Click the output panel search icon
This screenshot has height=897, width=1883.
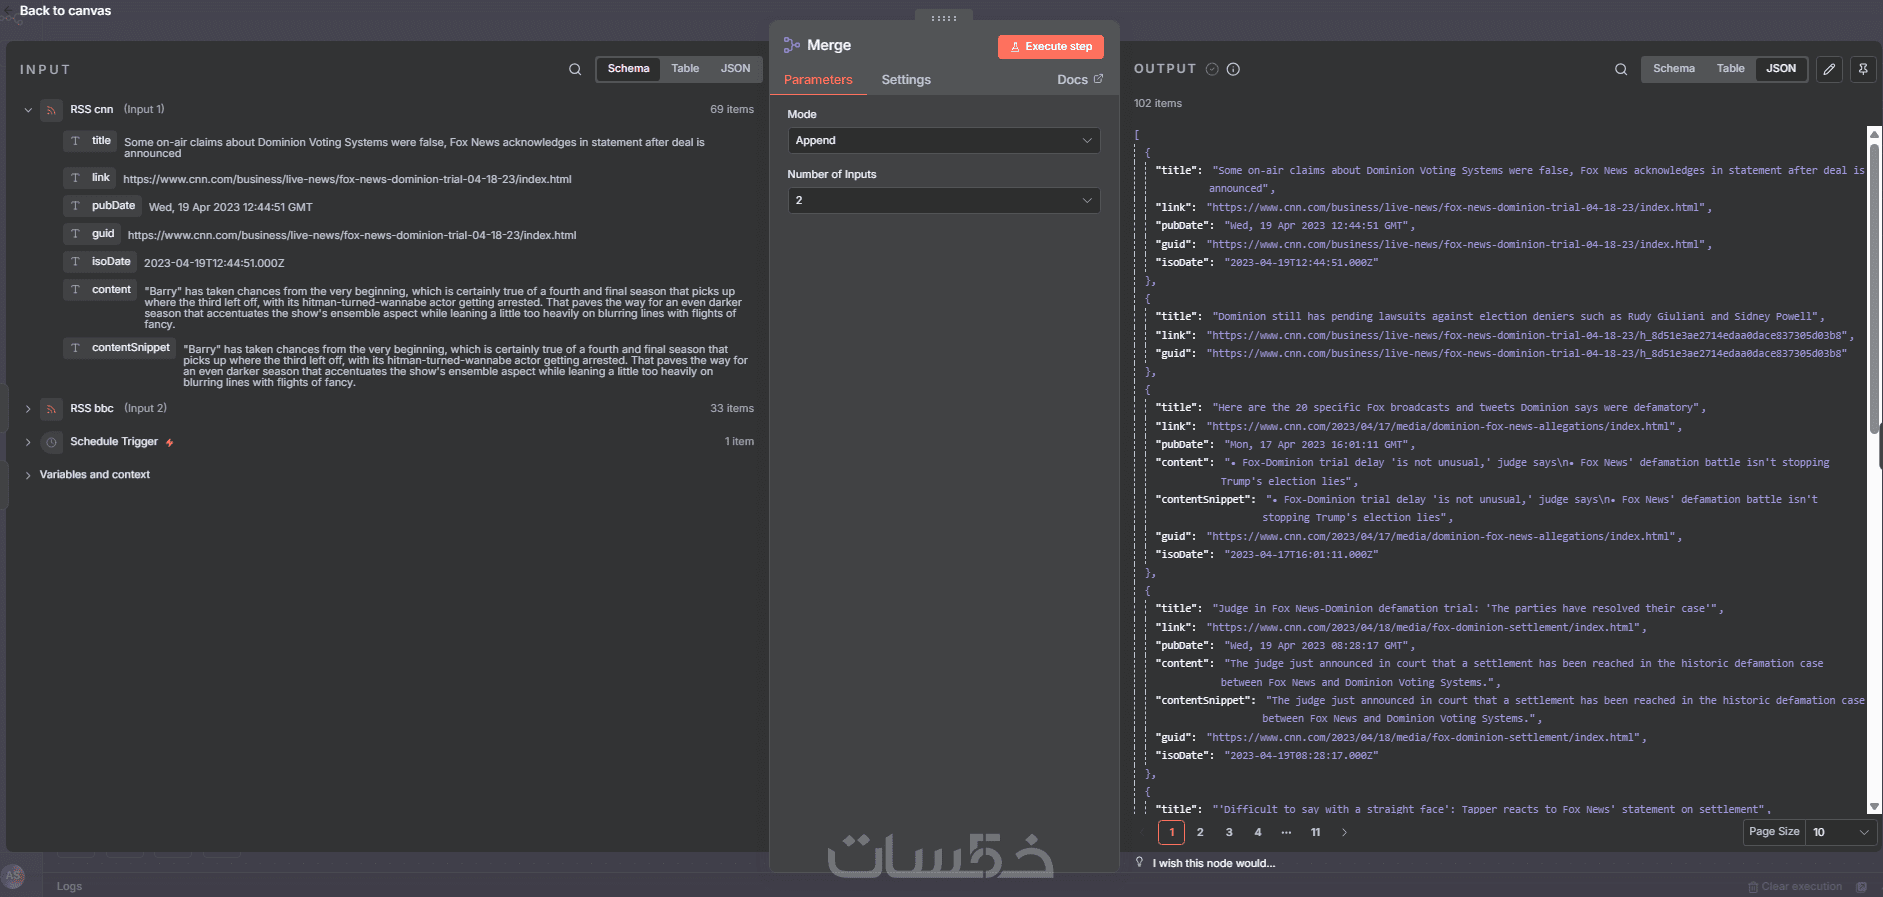point(1621,69)
